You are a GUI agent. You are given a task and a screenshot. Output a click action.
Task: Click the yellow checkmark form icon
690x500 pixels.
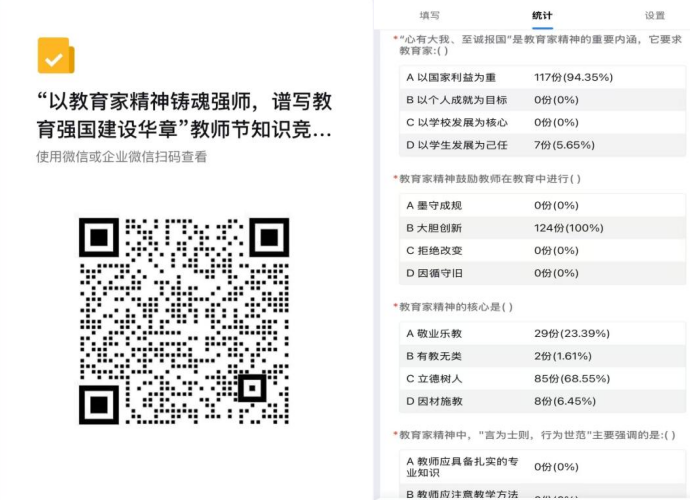[56, 55]
